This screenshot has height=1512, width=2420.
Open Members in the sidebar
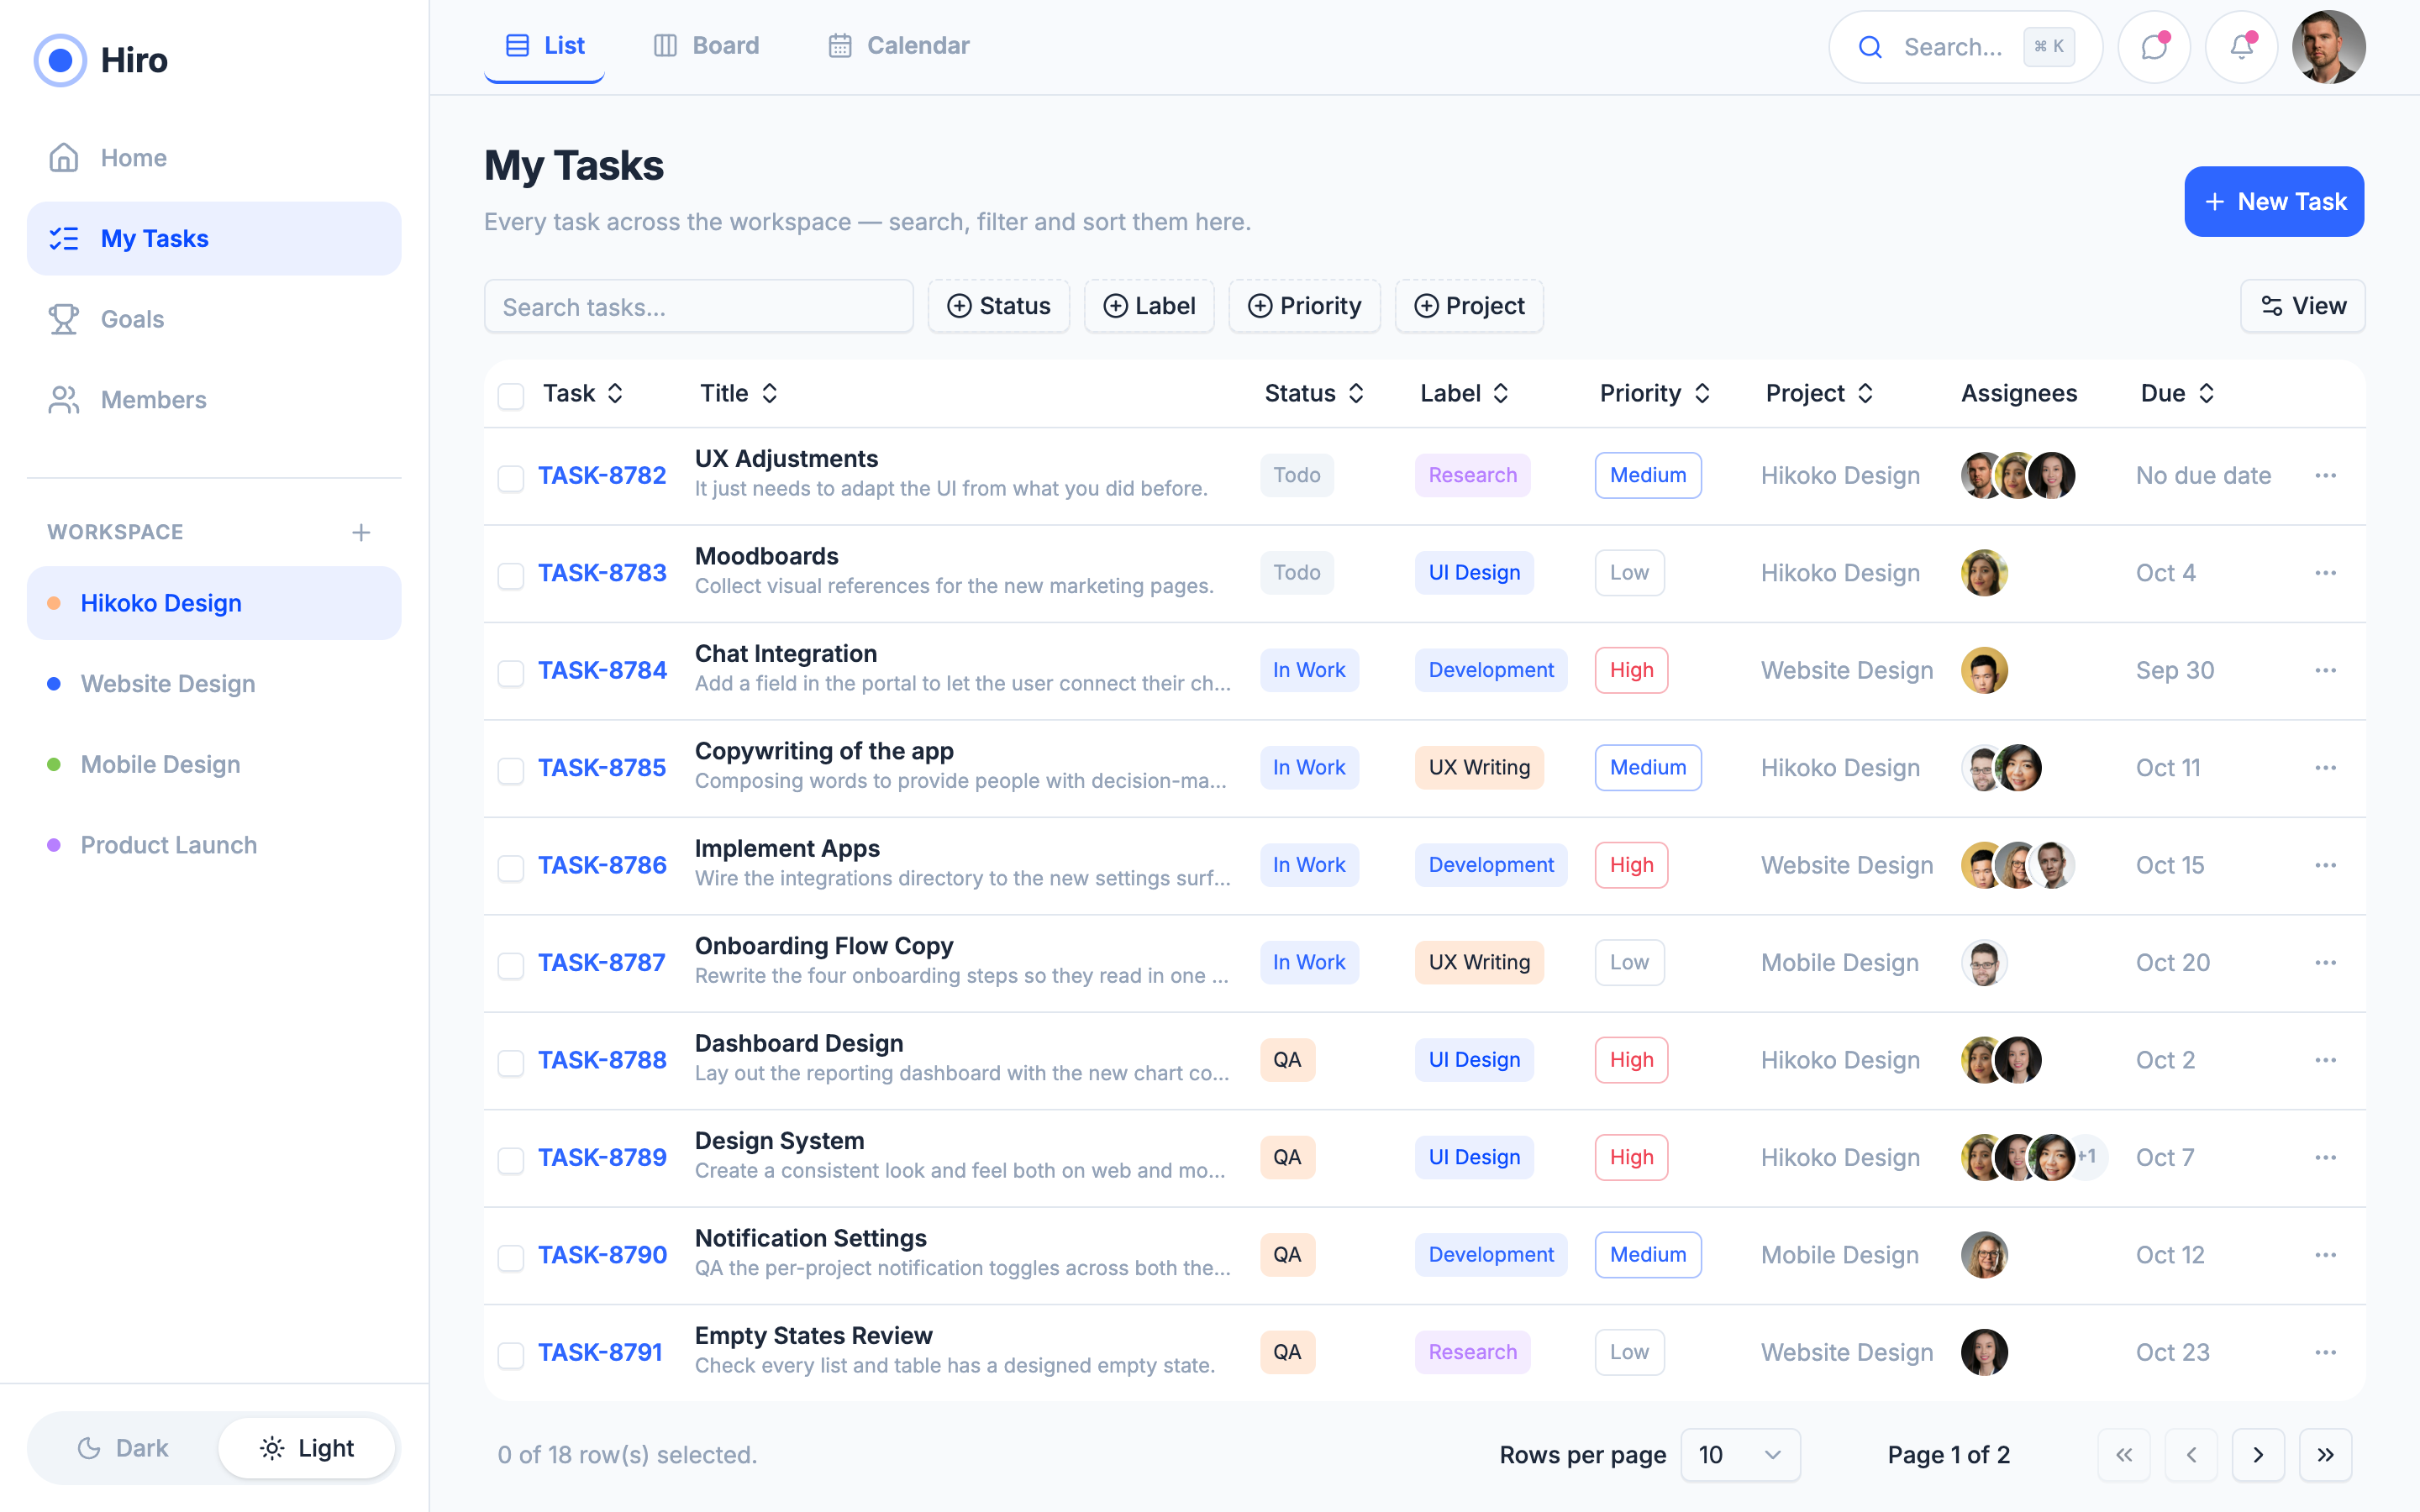pyautogui.click(x=214, y=400)
